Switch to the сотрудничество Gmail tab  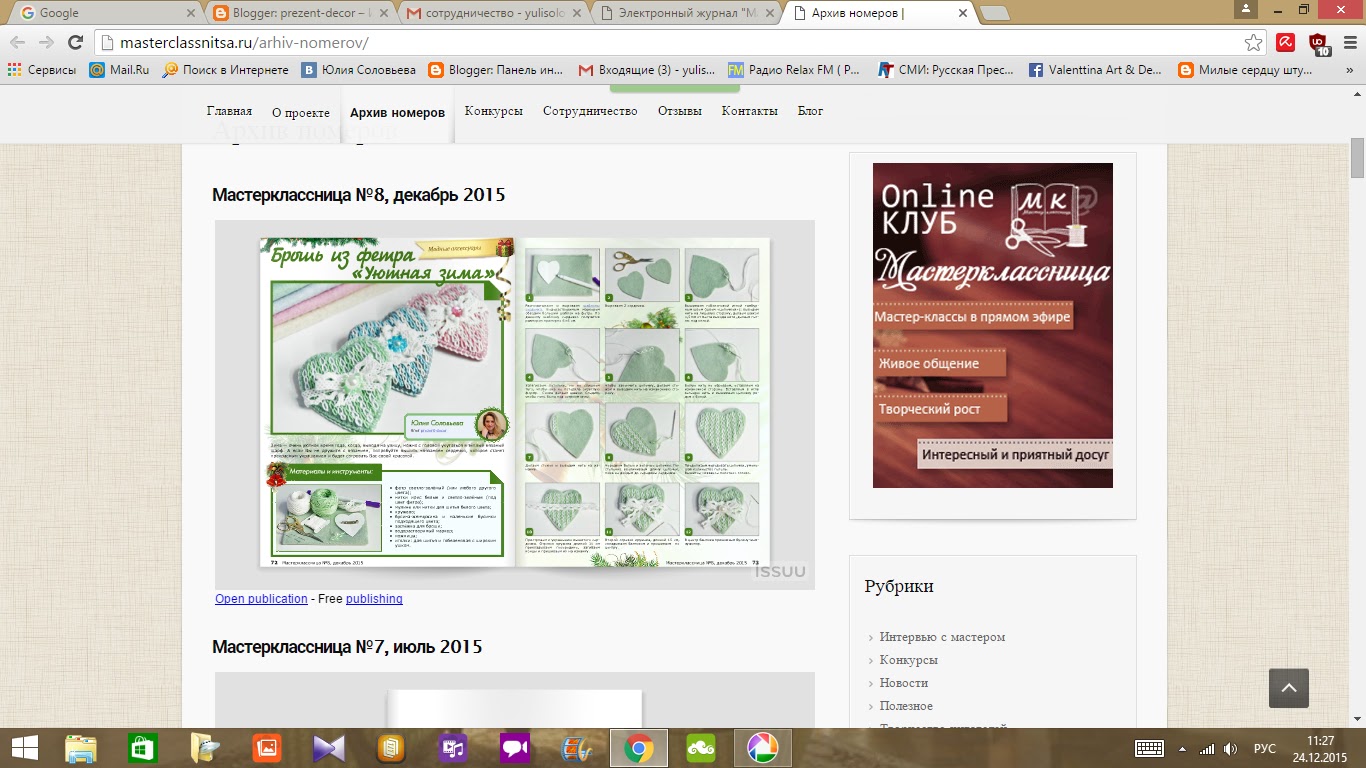(493, 13)
